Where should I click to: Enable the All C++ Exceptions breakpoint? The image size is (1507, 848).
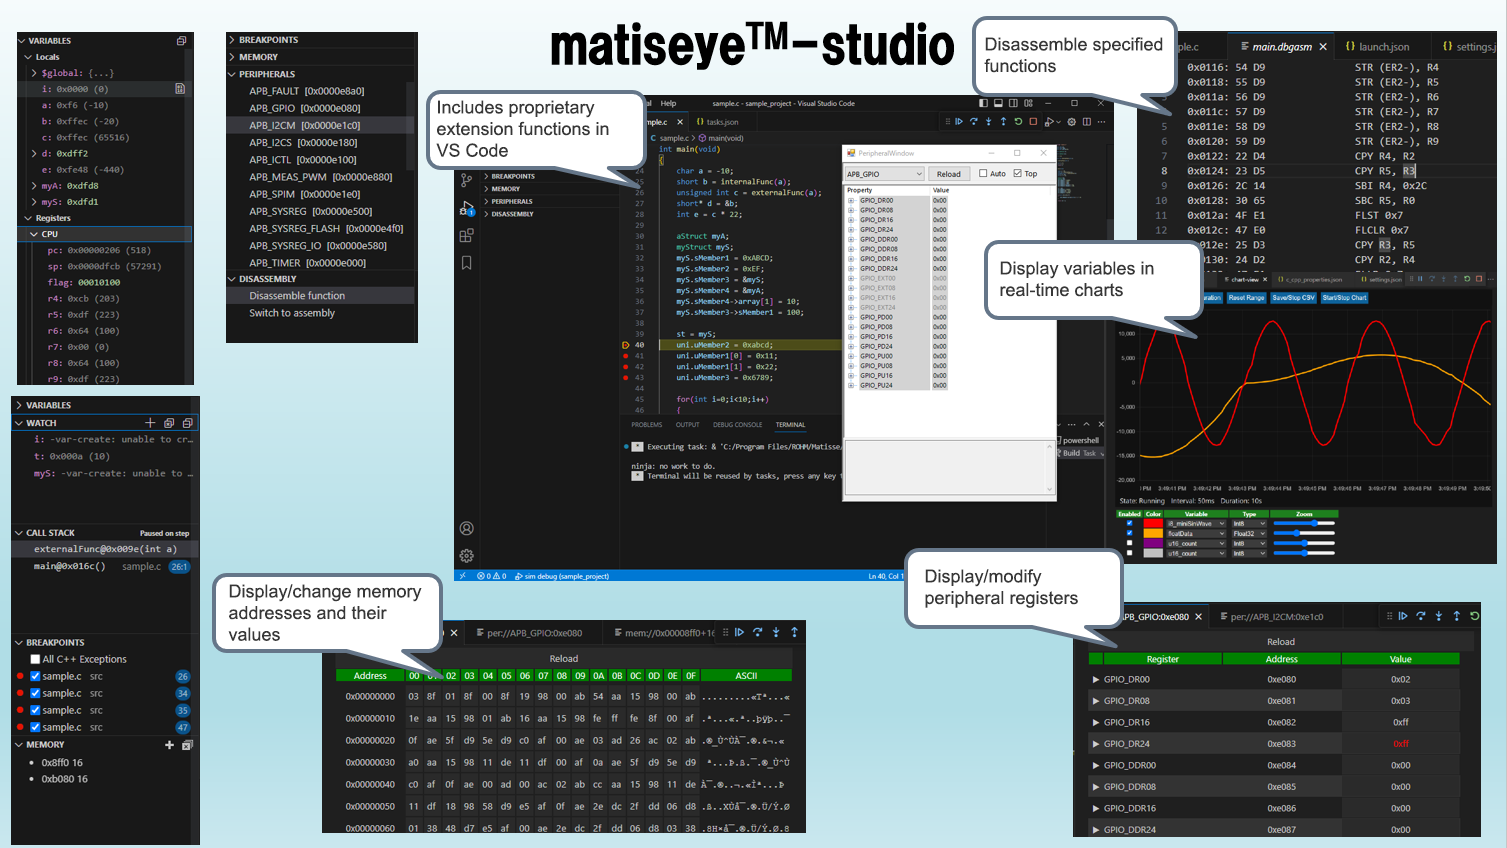35,659
